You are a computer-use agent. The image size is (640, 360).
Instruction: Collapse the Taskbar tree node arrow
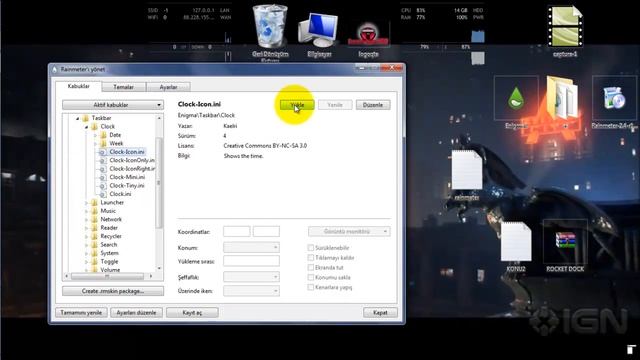[78, 118]
